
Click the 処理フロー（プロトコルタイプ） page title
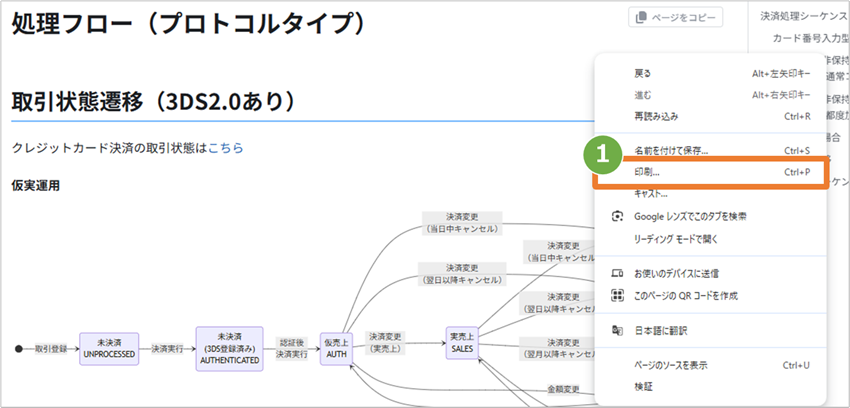click(187, 23)
